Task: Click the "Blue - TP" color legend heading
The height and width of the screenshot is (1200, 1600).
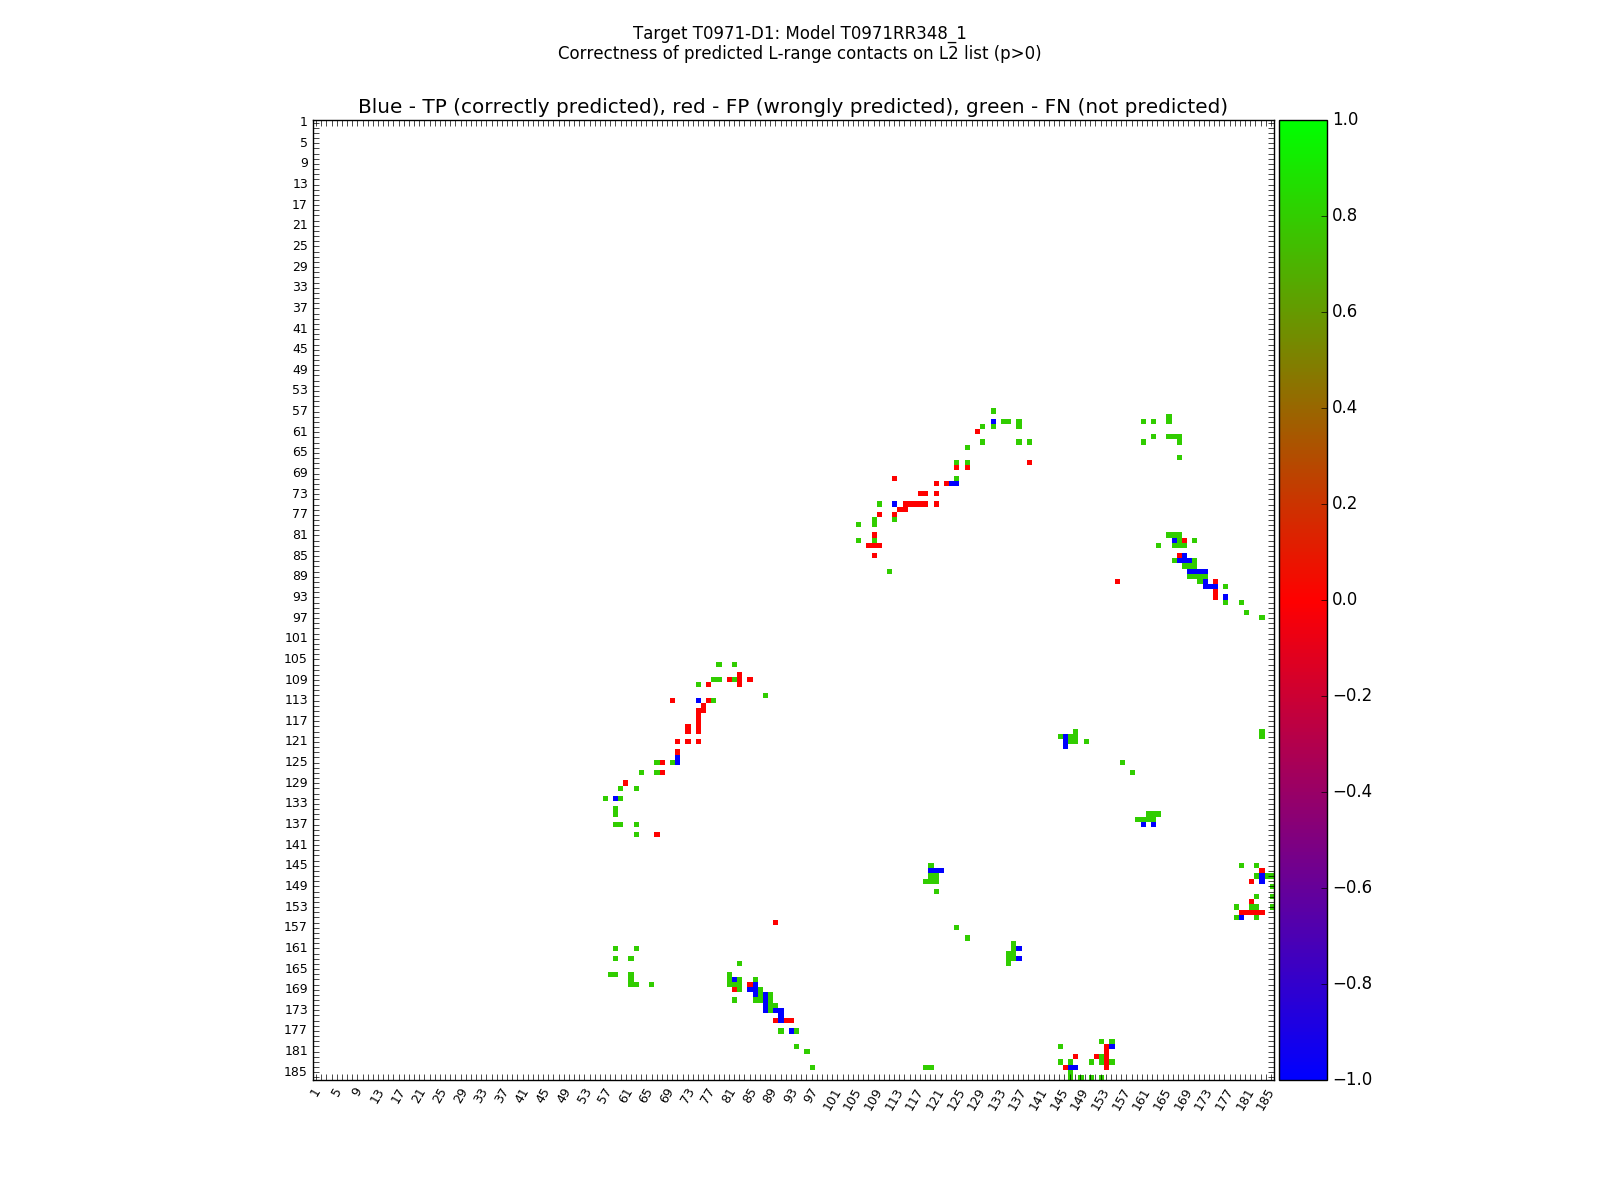Action: [x=792, y=107]
